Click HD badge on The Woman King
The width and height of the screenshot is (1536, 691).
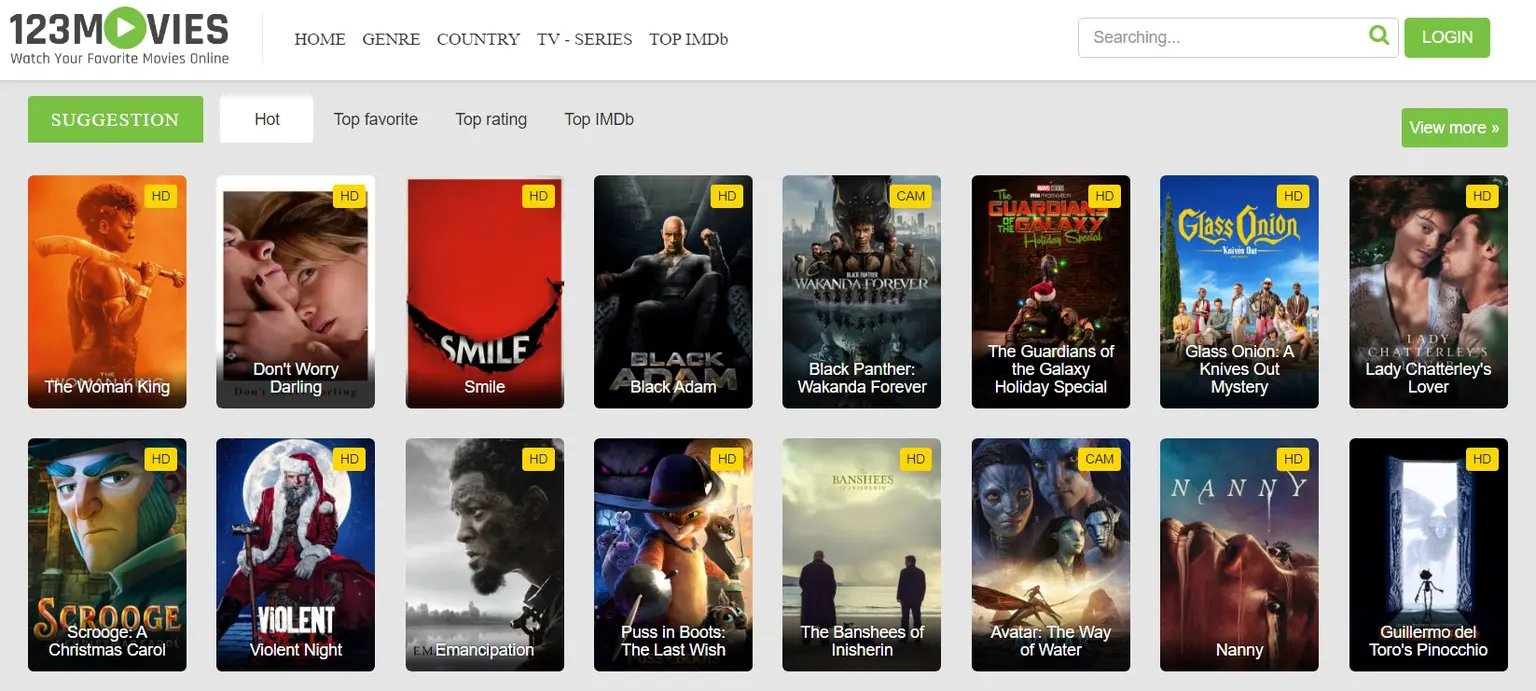pos(161,196)
